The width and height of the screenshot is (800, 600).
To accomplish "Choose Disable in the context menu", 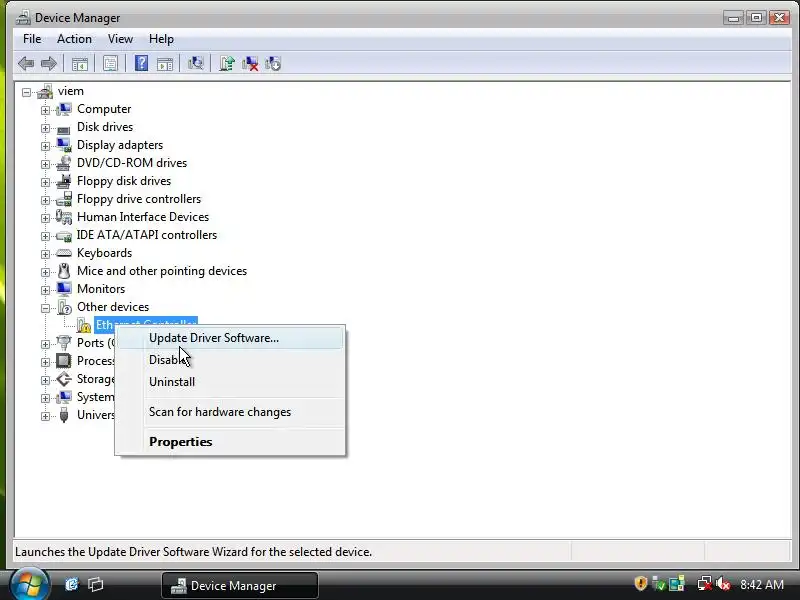I will pyautogui.click(x=230, y=360).
